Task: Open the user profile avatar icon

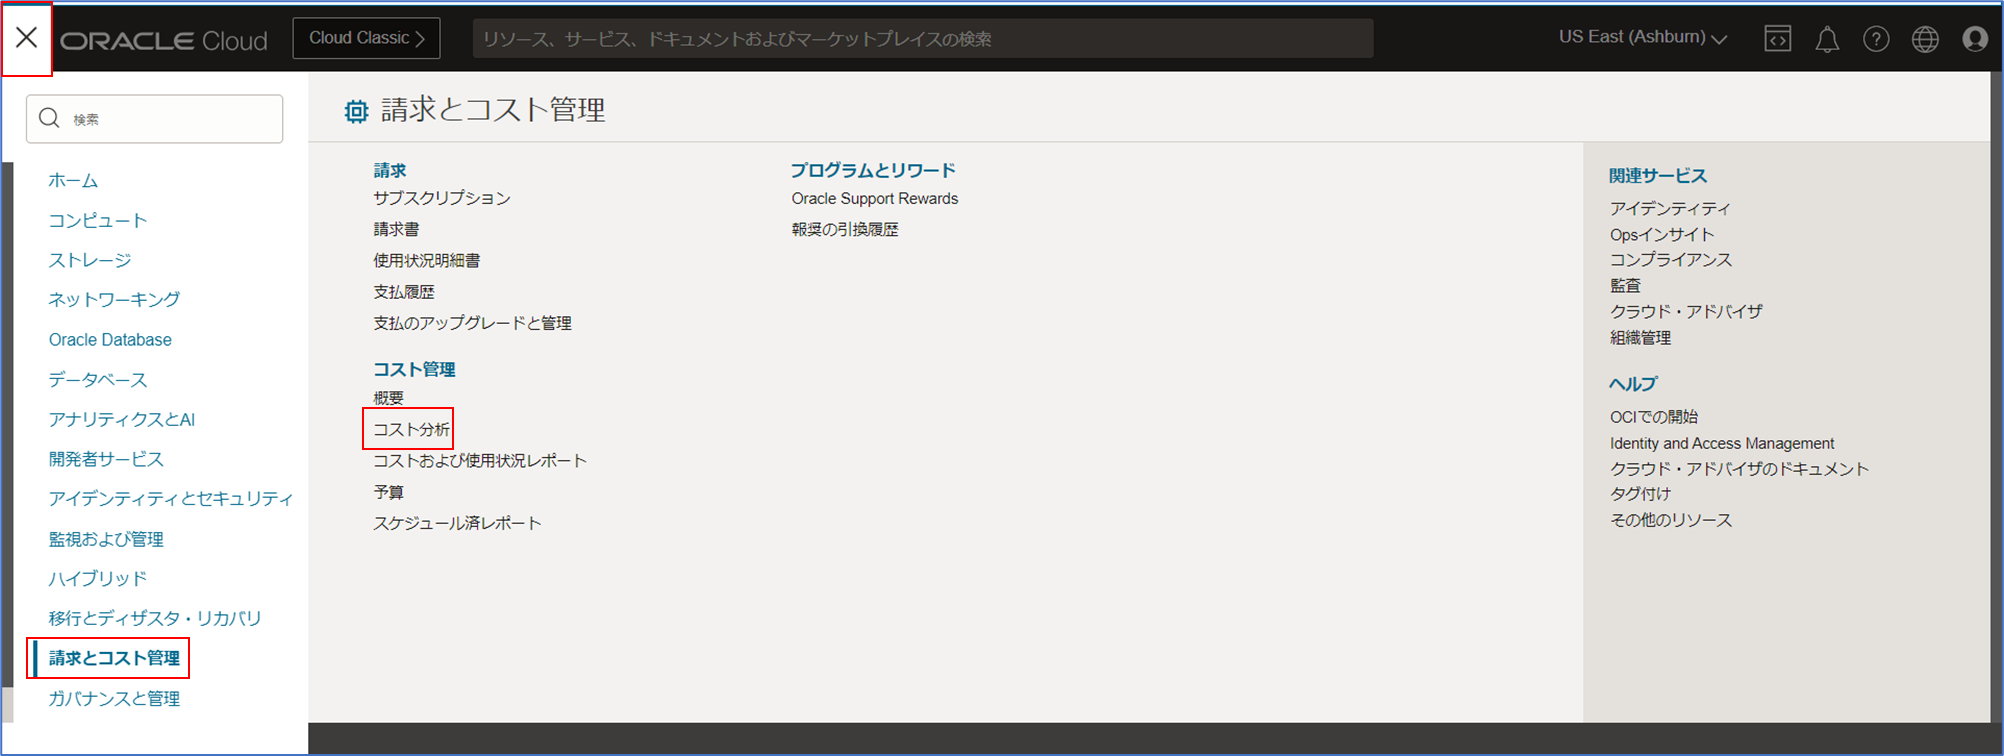Action: pyautogui.click(x=1975, y=39)
